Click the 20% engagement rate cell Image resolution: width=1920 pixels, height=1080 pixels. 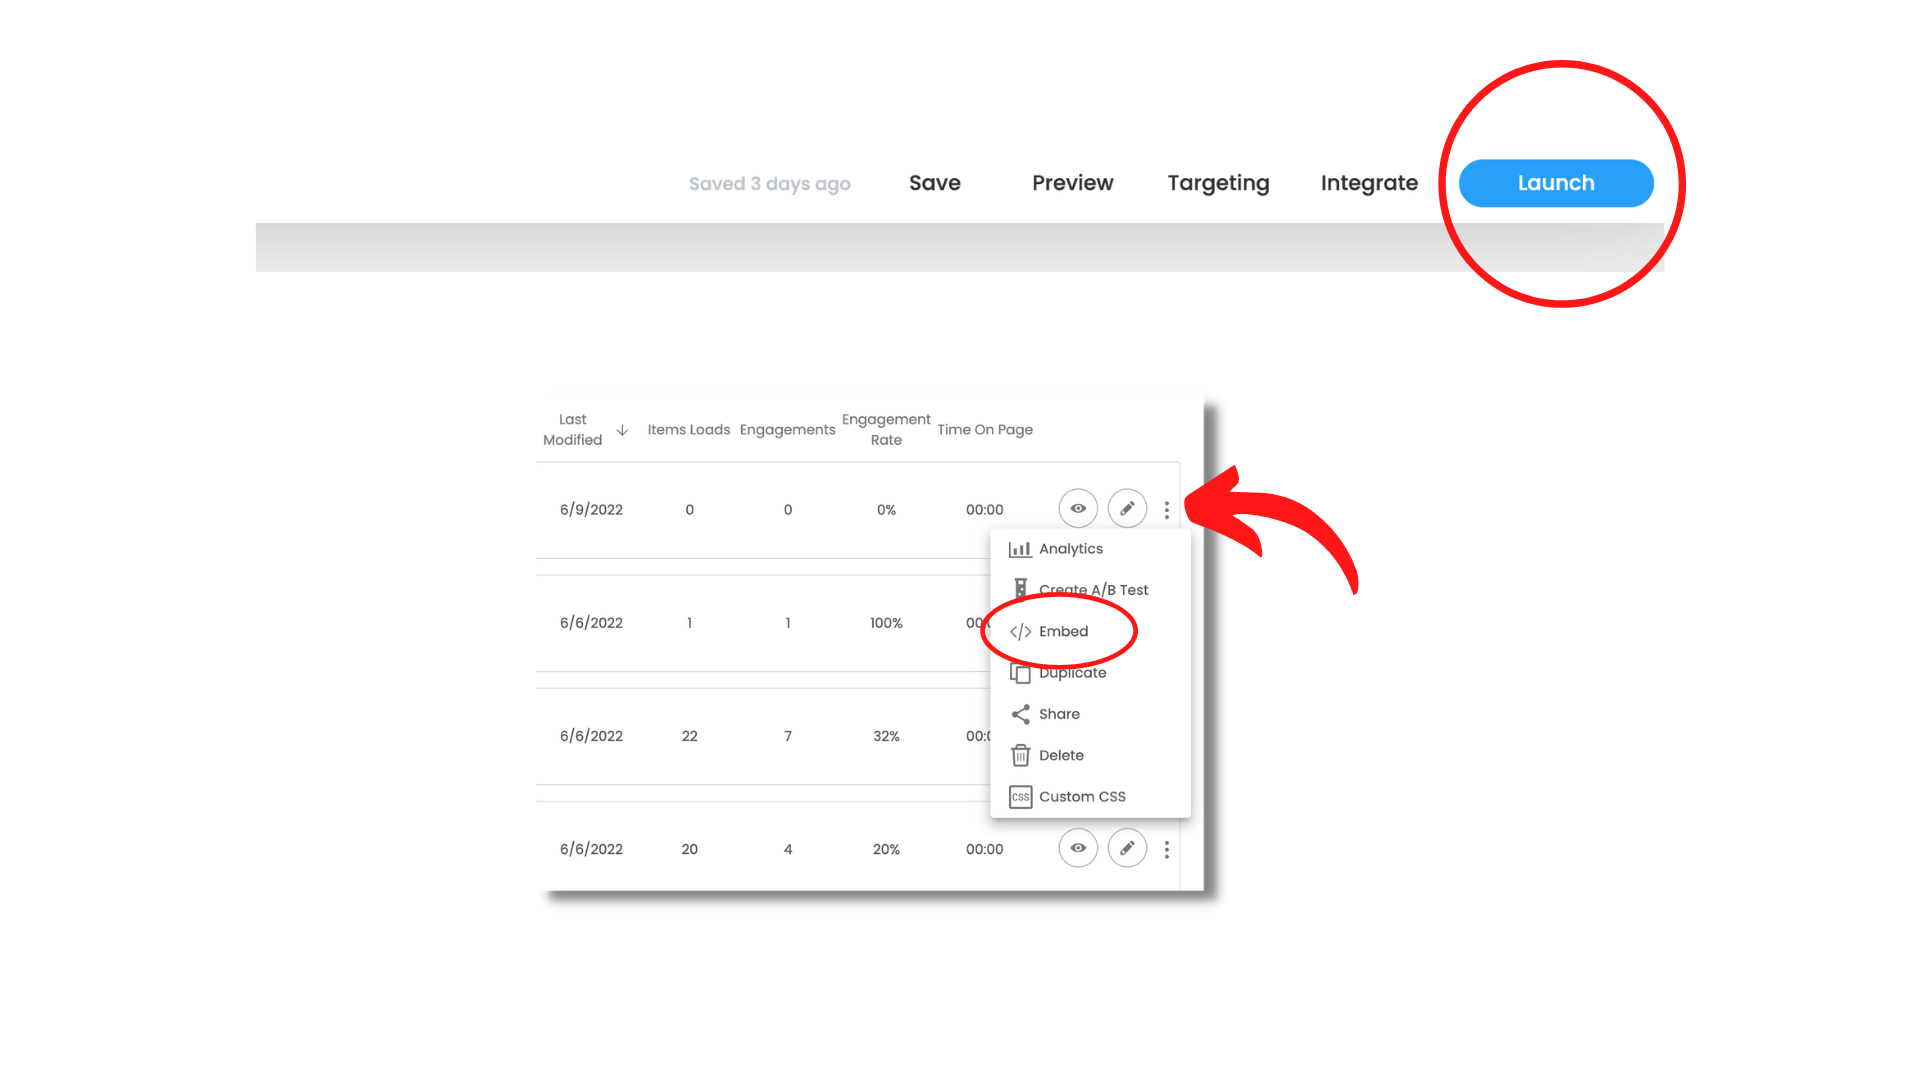click(886, 849)
